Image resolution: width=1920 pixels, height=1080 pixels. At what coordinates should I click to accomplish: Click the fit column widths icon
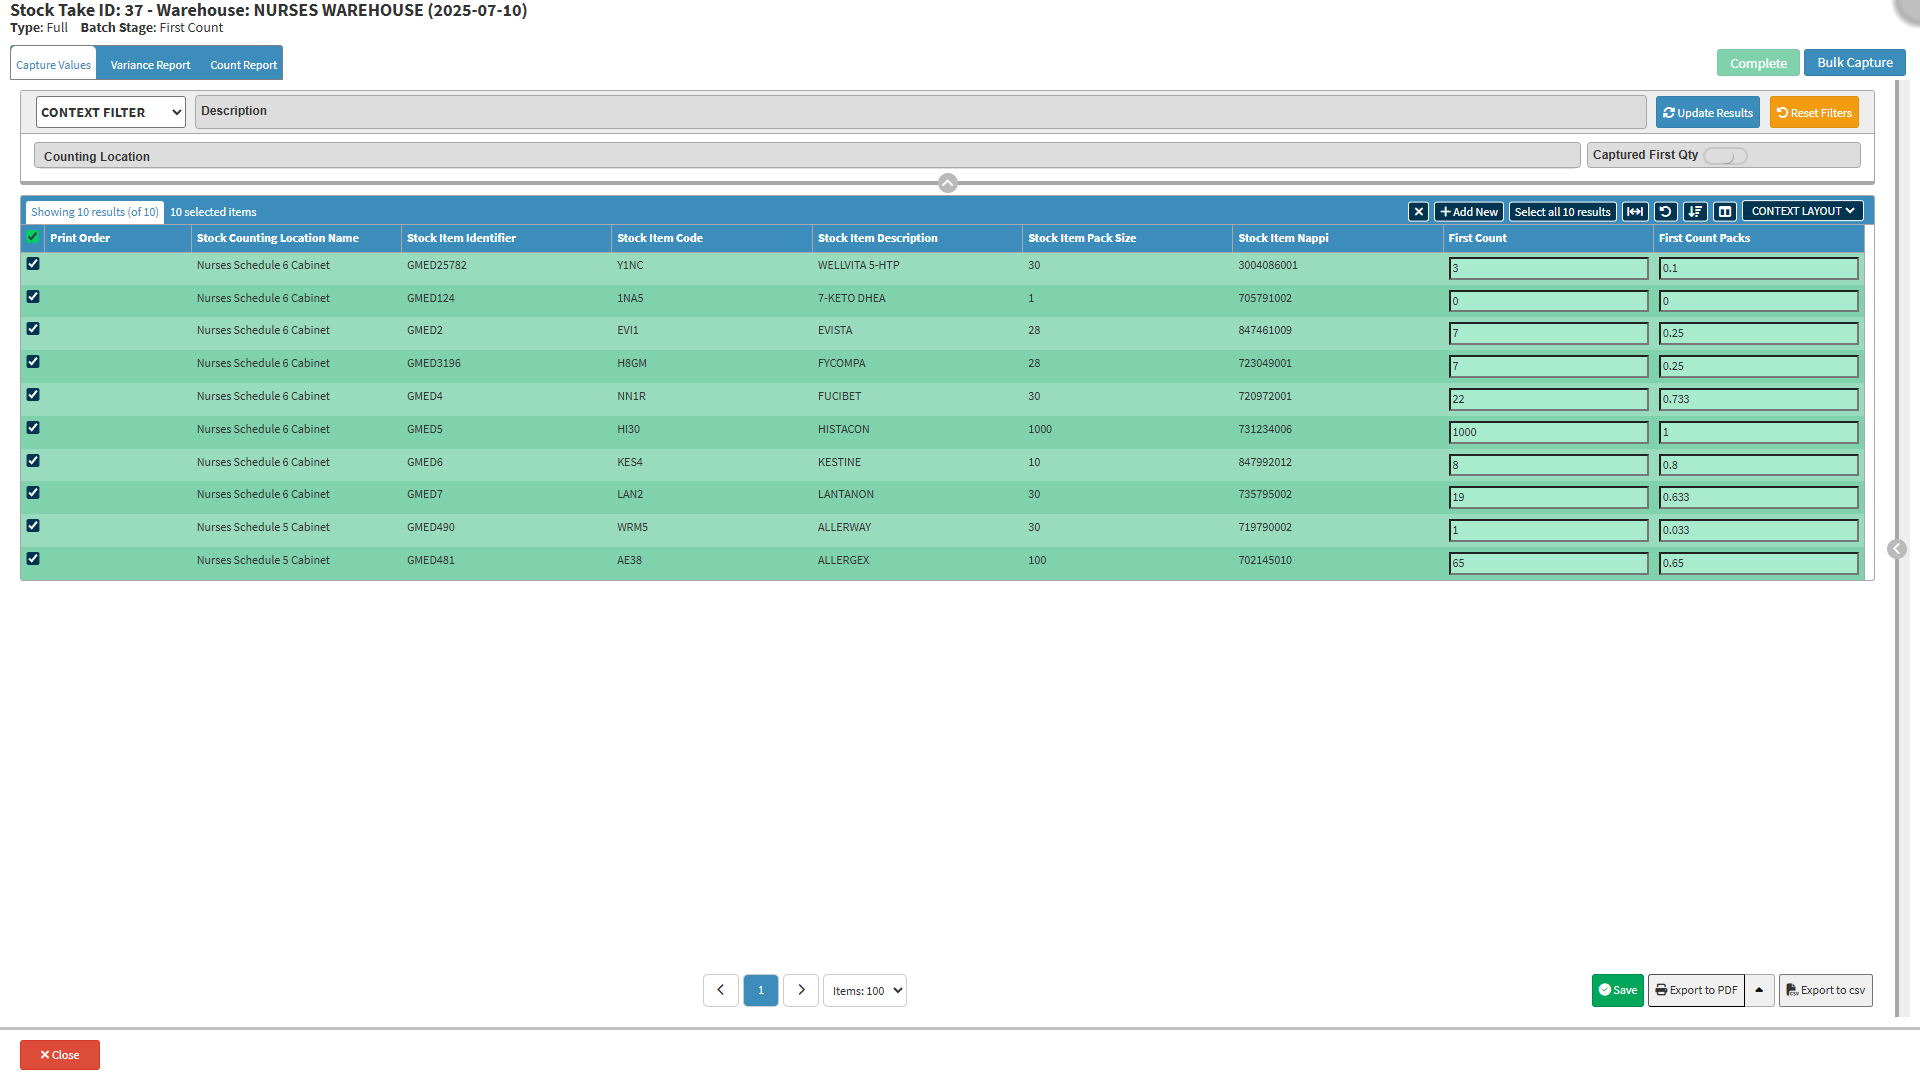pos(1635,212)
